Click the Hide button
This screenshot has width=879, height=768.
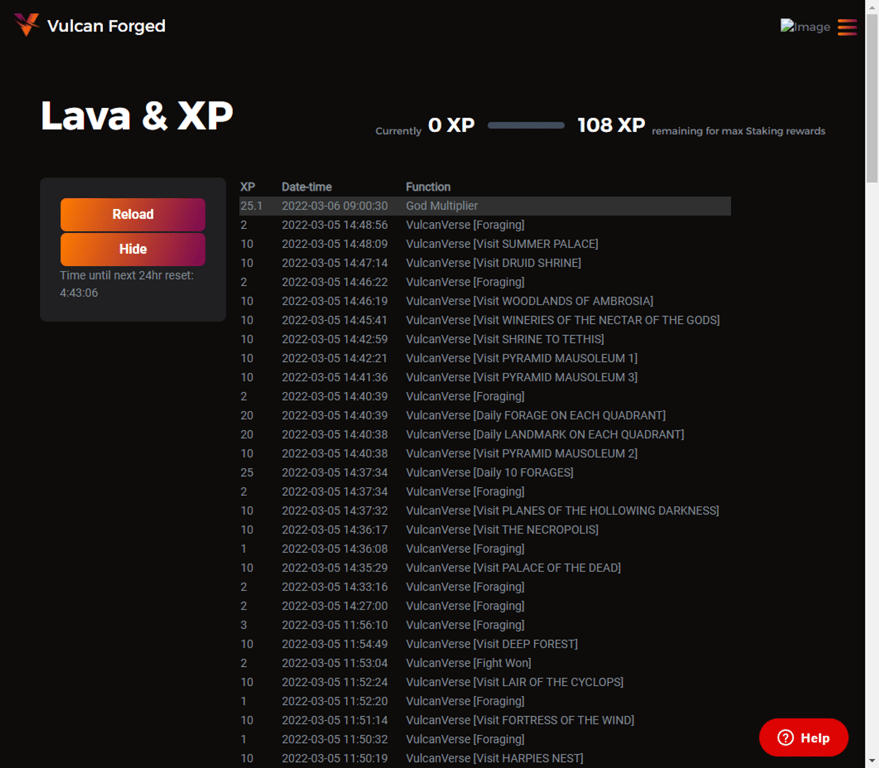(133, 249)
